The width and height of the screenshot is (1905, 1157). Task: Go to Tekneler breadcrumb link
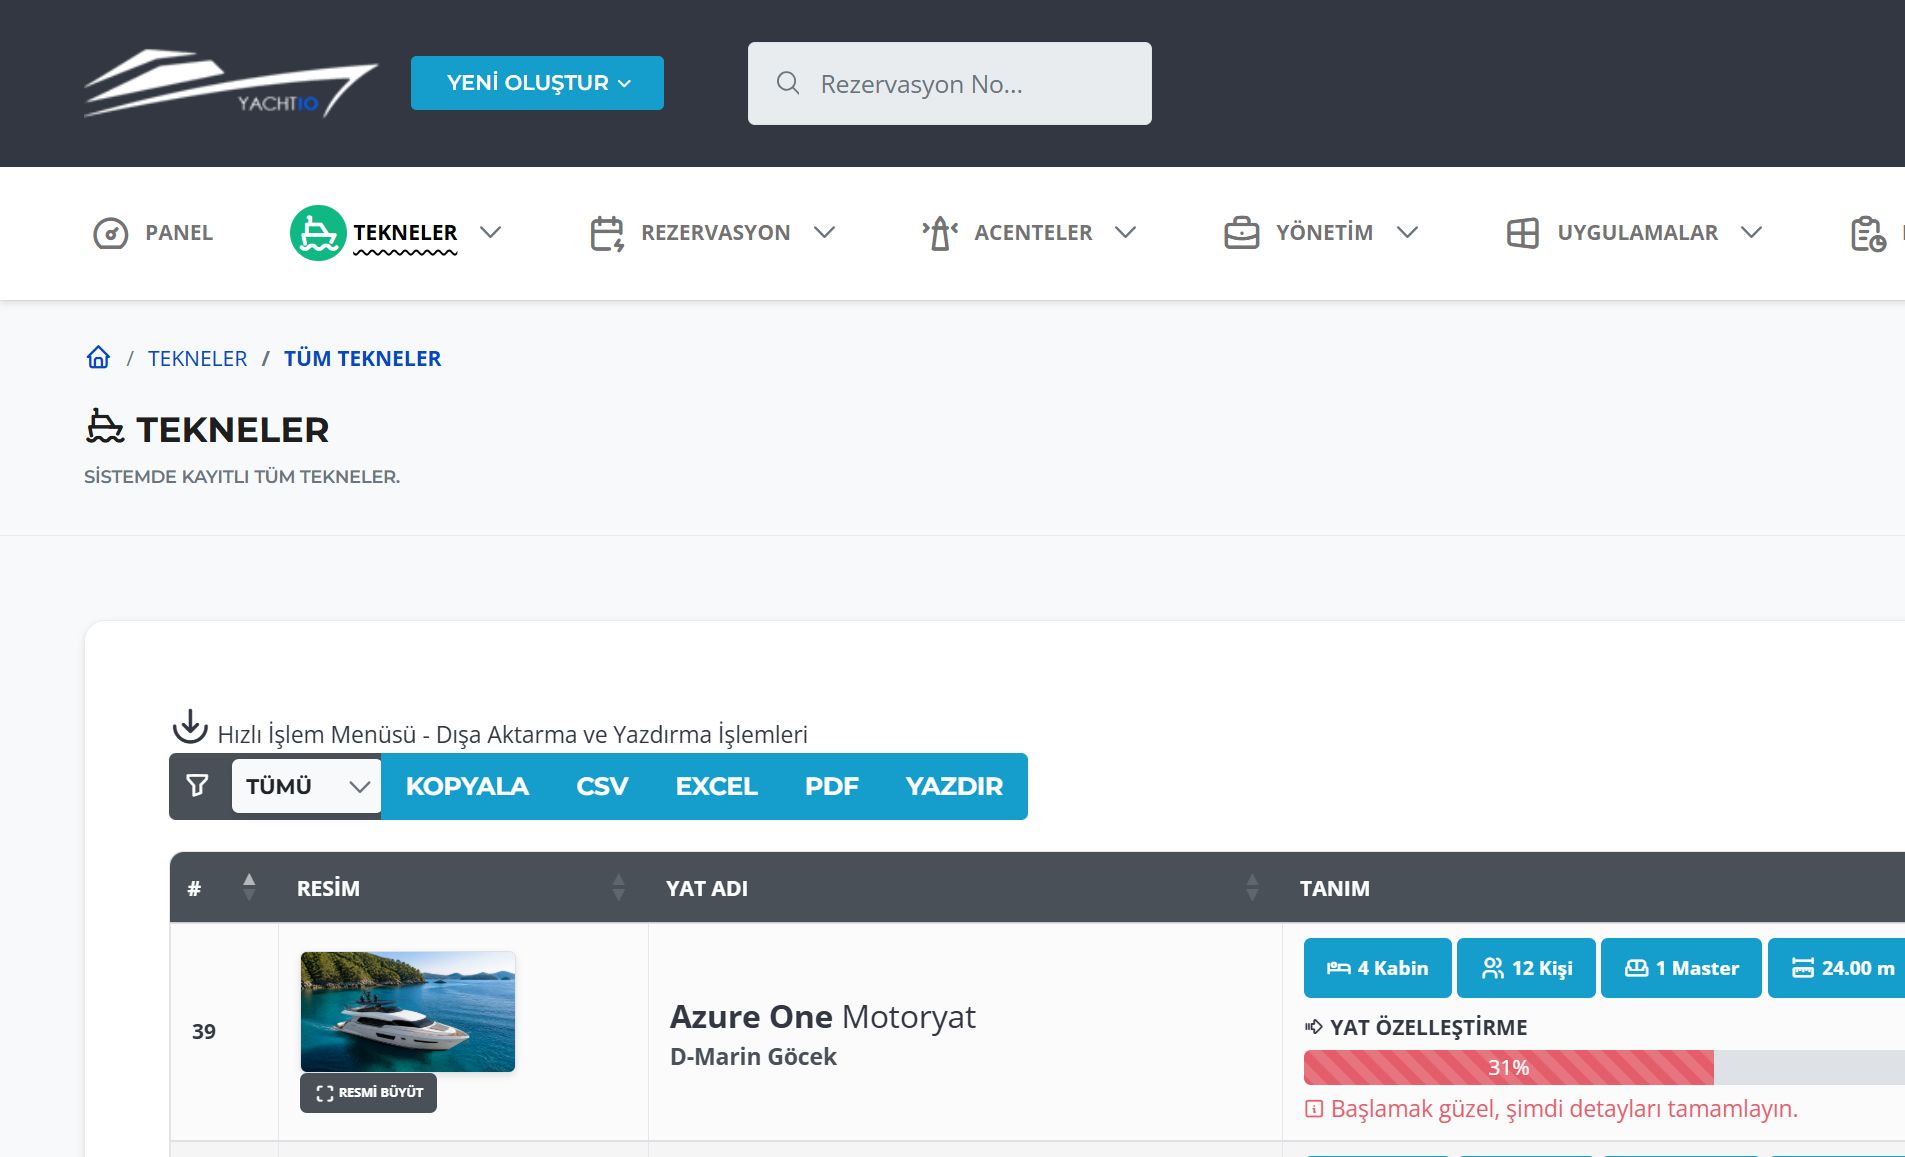(x=197, y=358)
